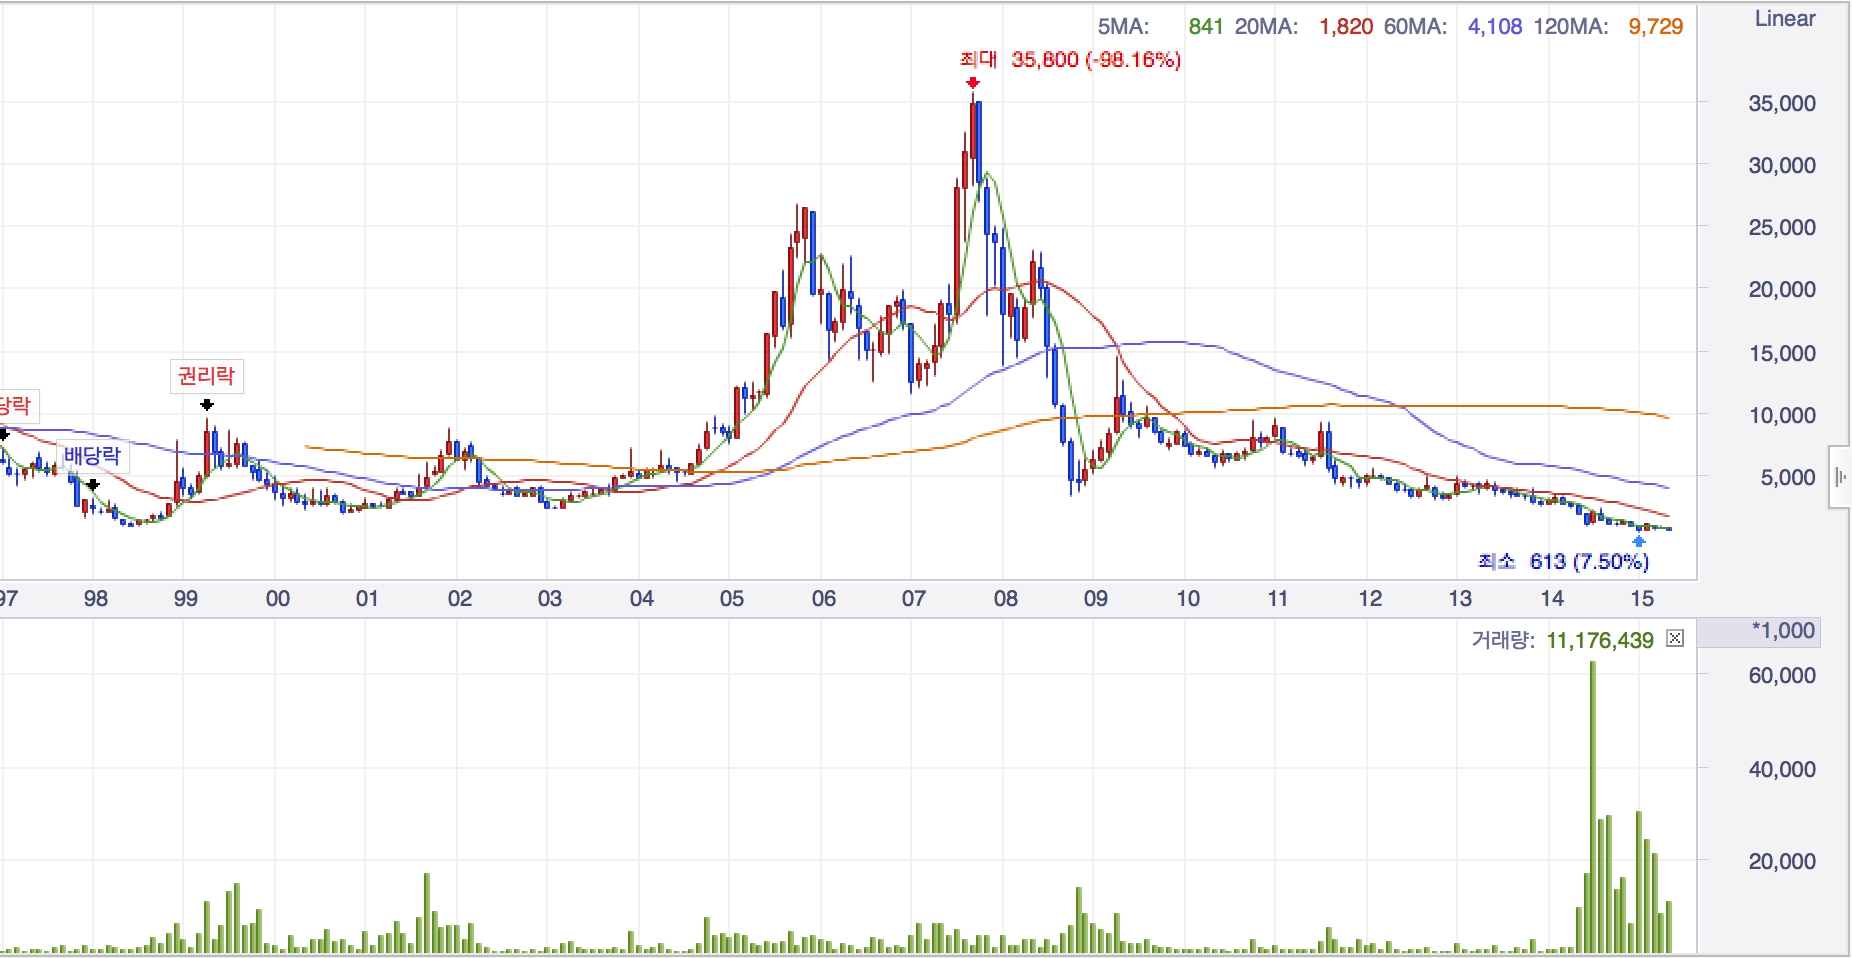Viewport: 1852px width, 958px height.
Task: Close the 거래량 volume panel
Action: (x=1675, y=639)
